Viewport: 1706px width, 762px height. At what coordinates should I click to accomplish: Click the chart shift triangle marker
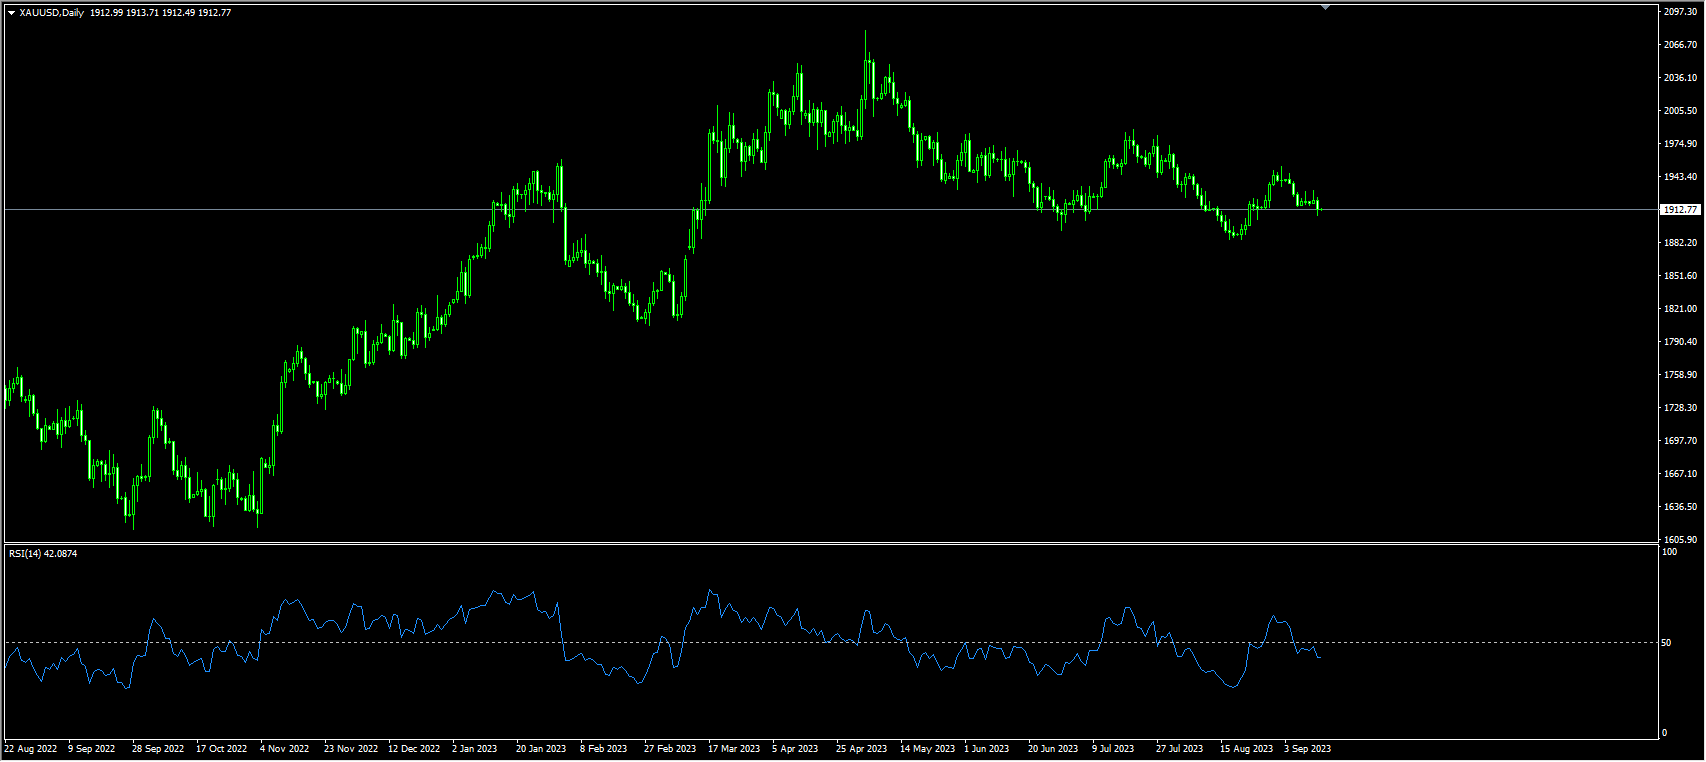pyautogui.click(x=1325, y=8)
